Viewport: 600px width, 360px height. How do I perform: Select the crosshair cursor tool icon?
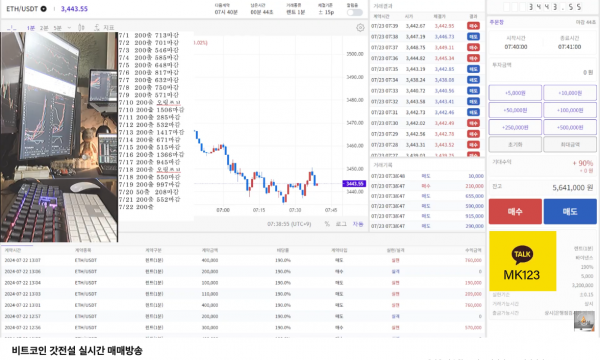(x=11, y=28)
